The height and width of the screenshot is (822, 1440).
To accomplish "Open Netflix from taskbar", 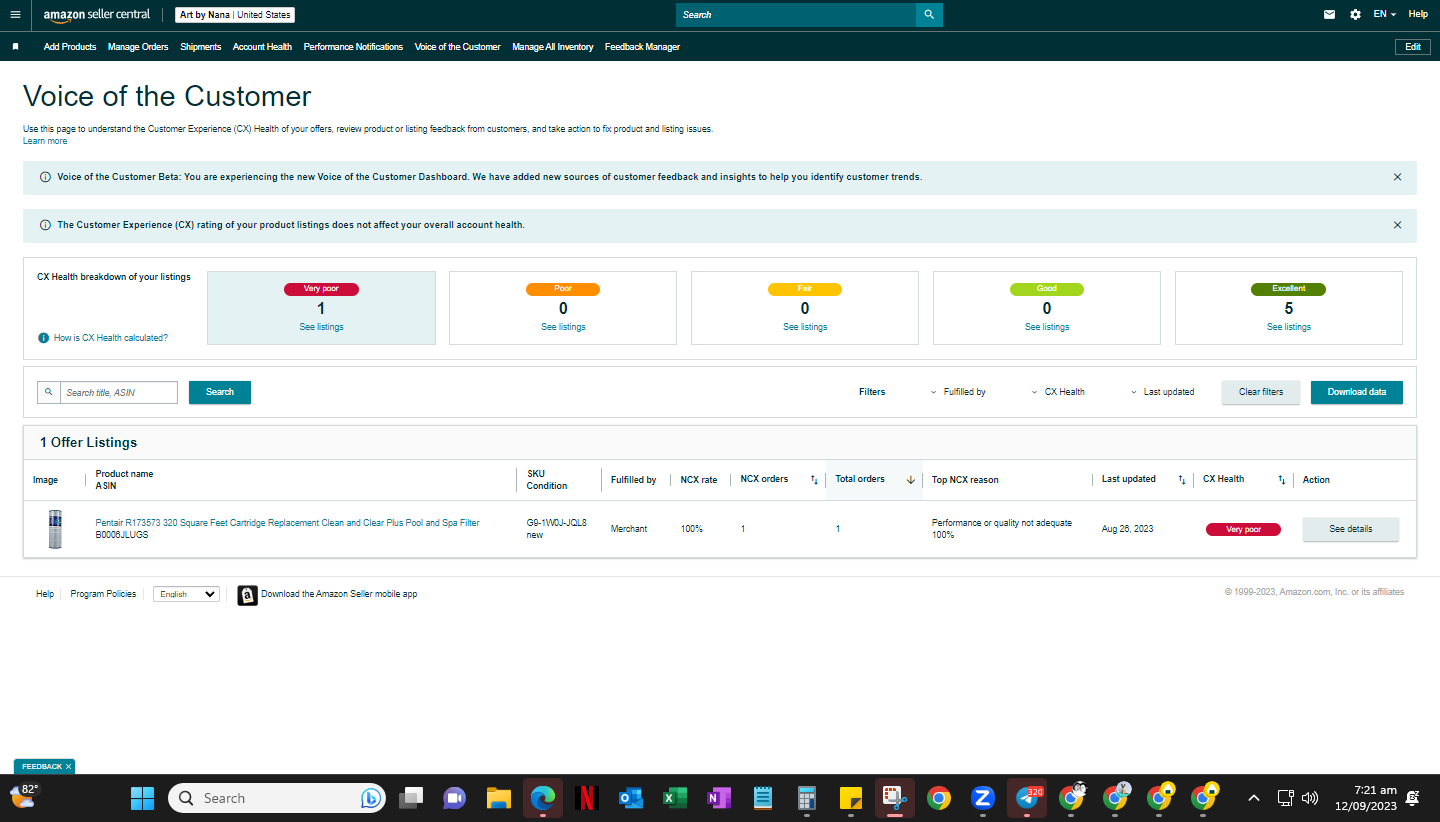I will (x=587, y=798).
